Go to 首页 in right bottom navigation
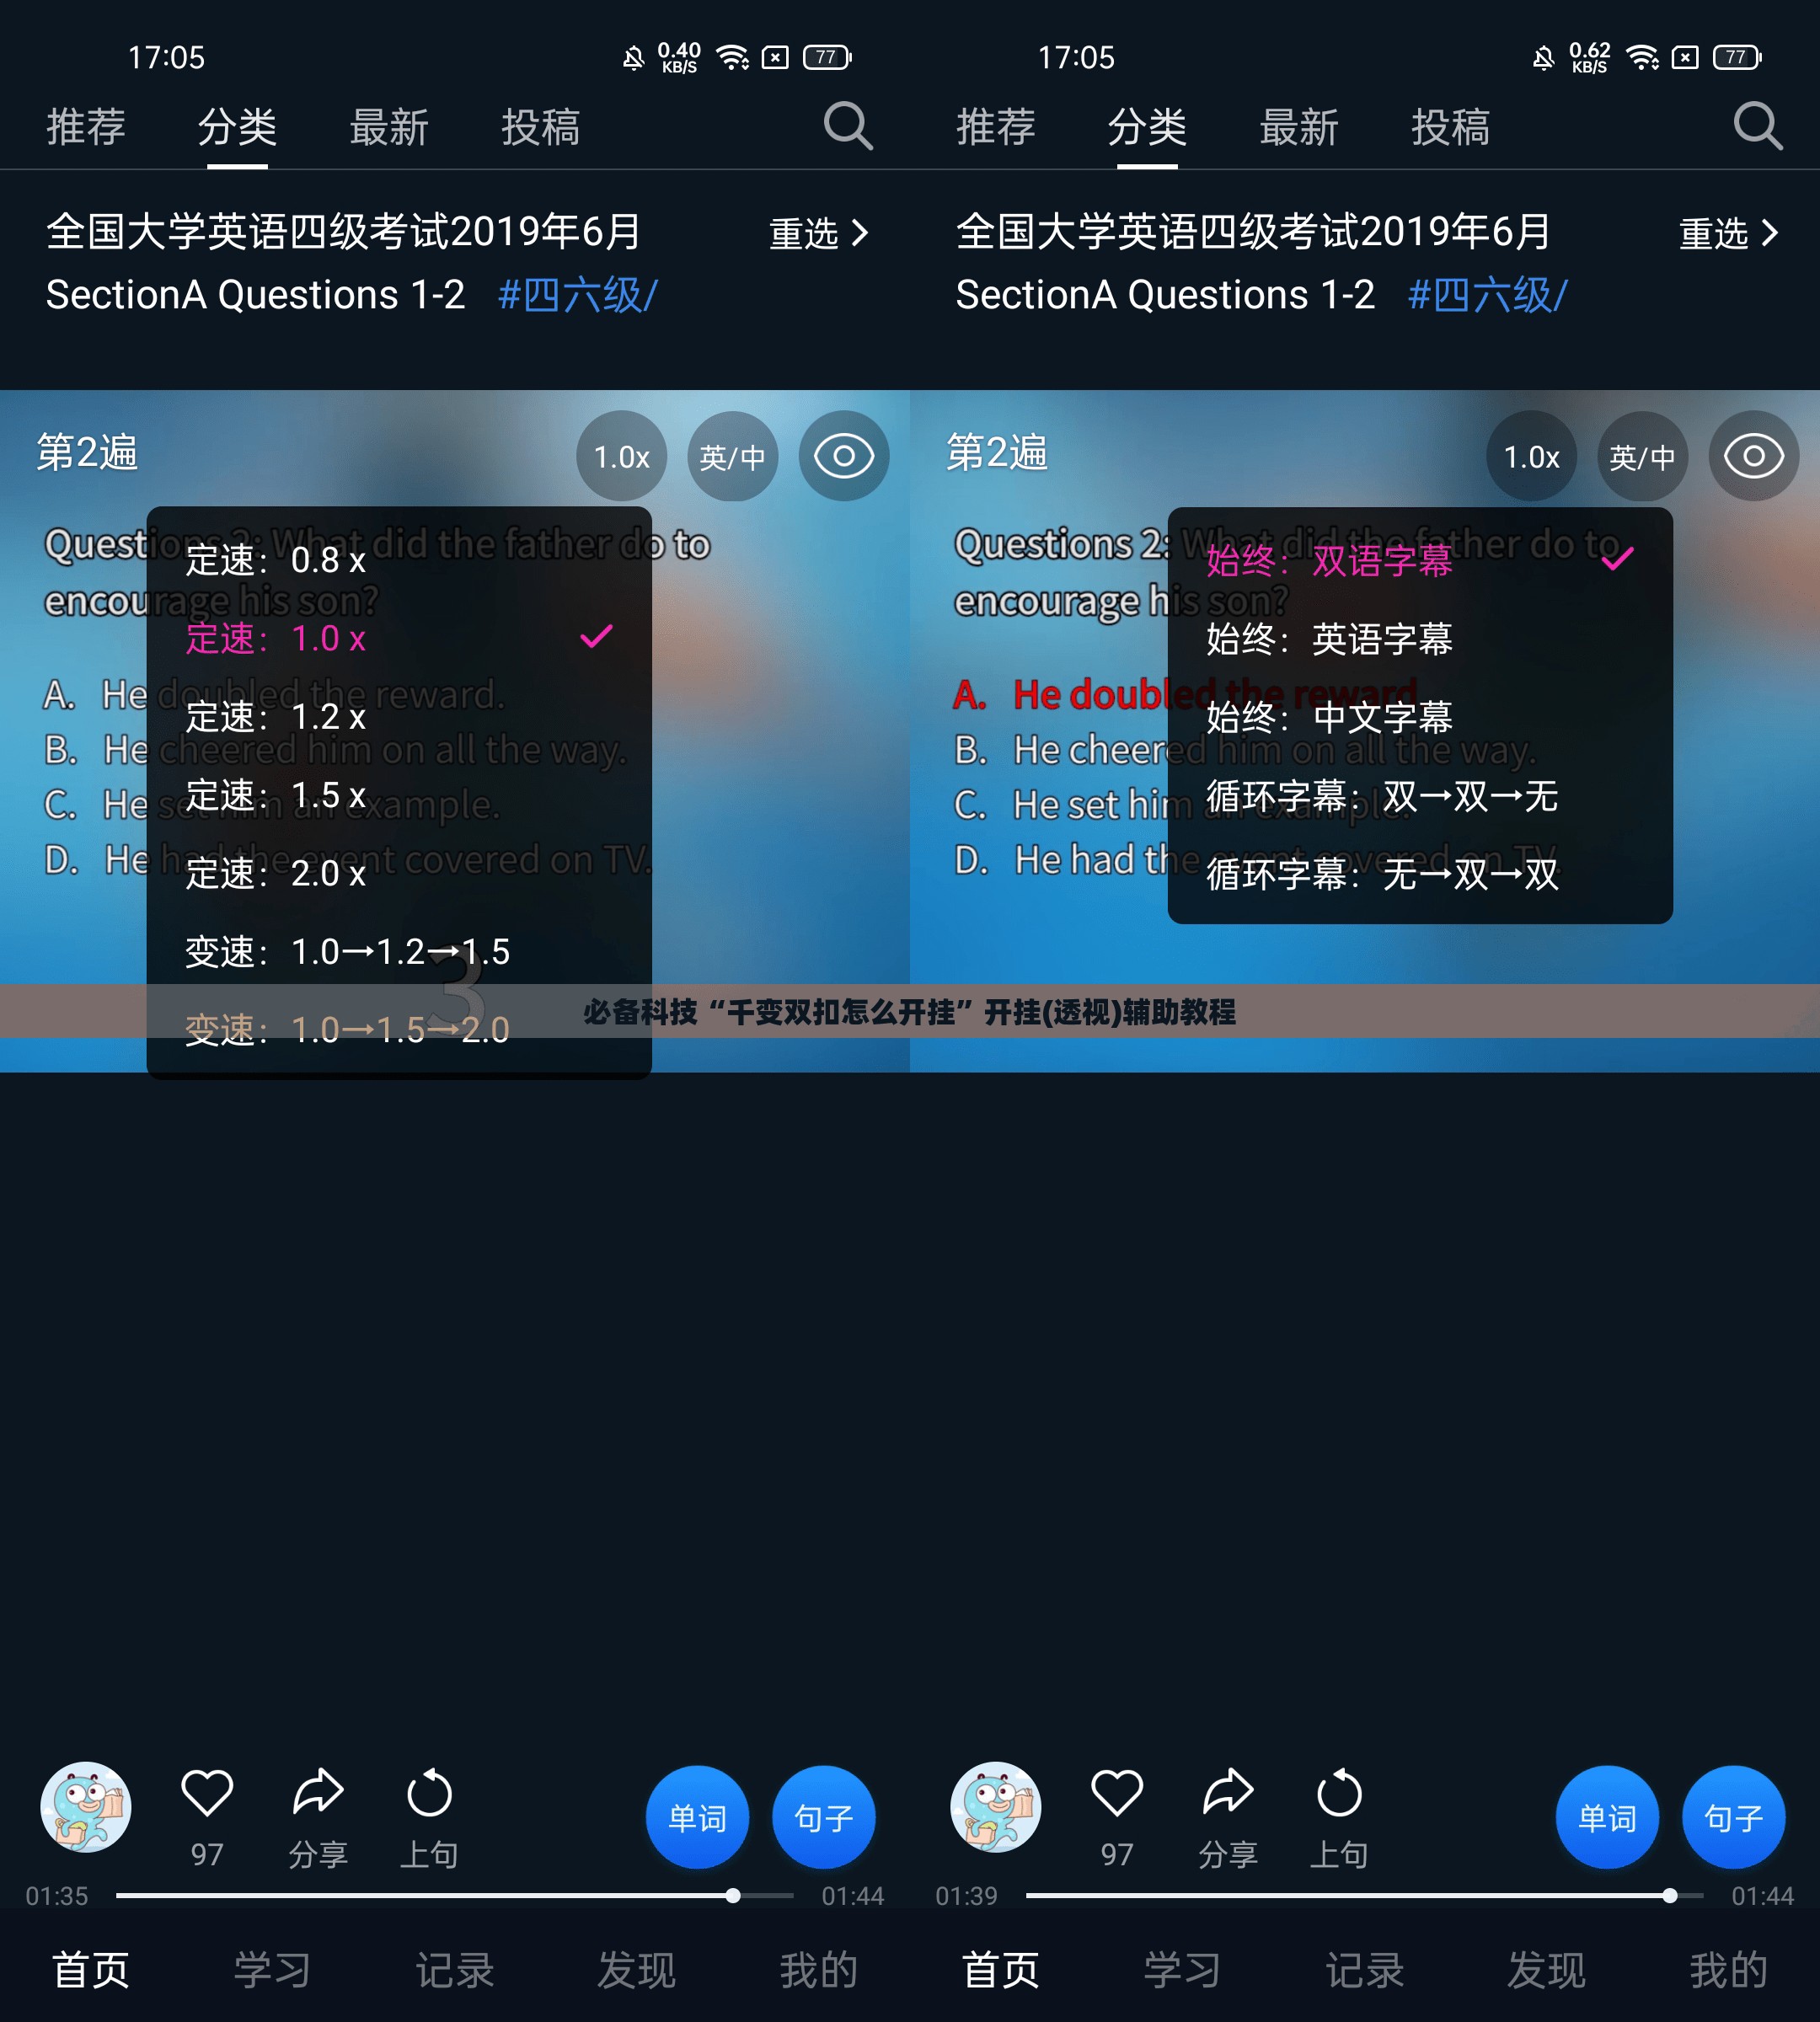 (x=1000, y=1970)
